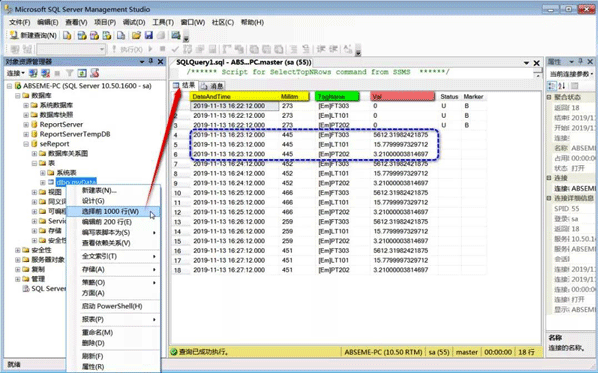Click the connect (连接) dropdown in Object Explorer

[x=16, y=73]
